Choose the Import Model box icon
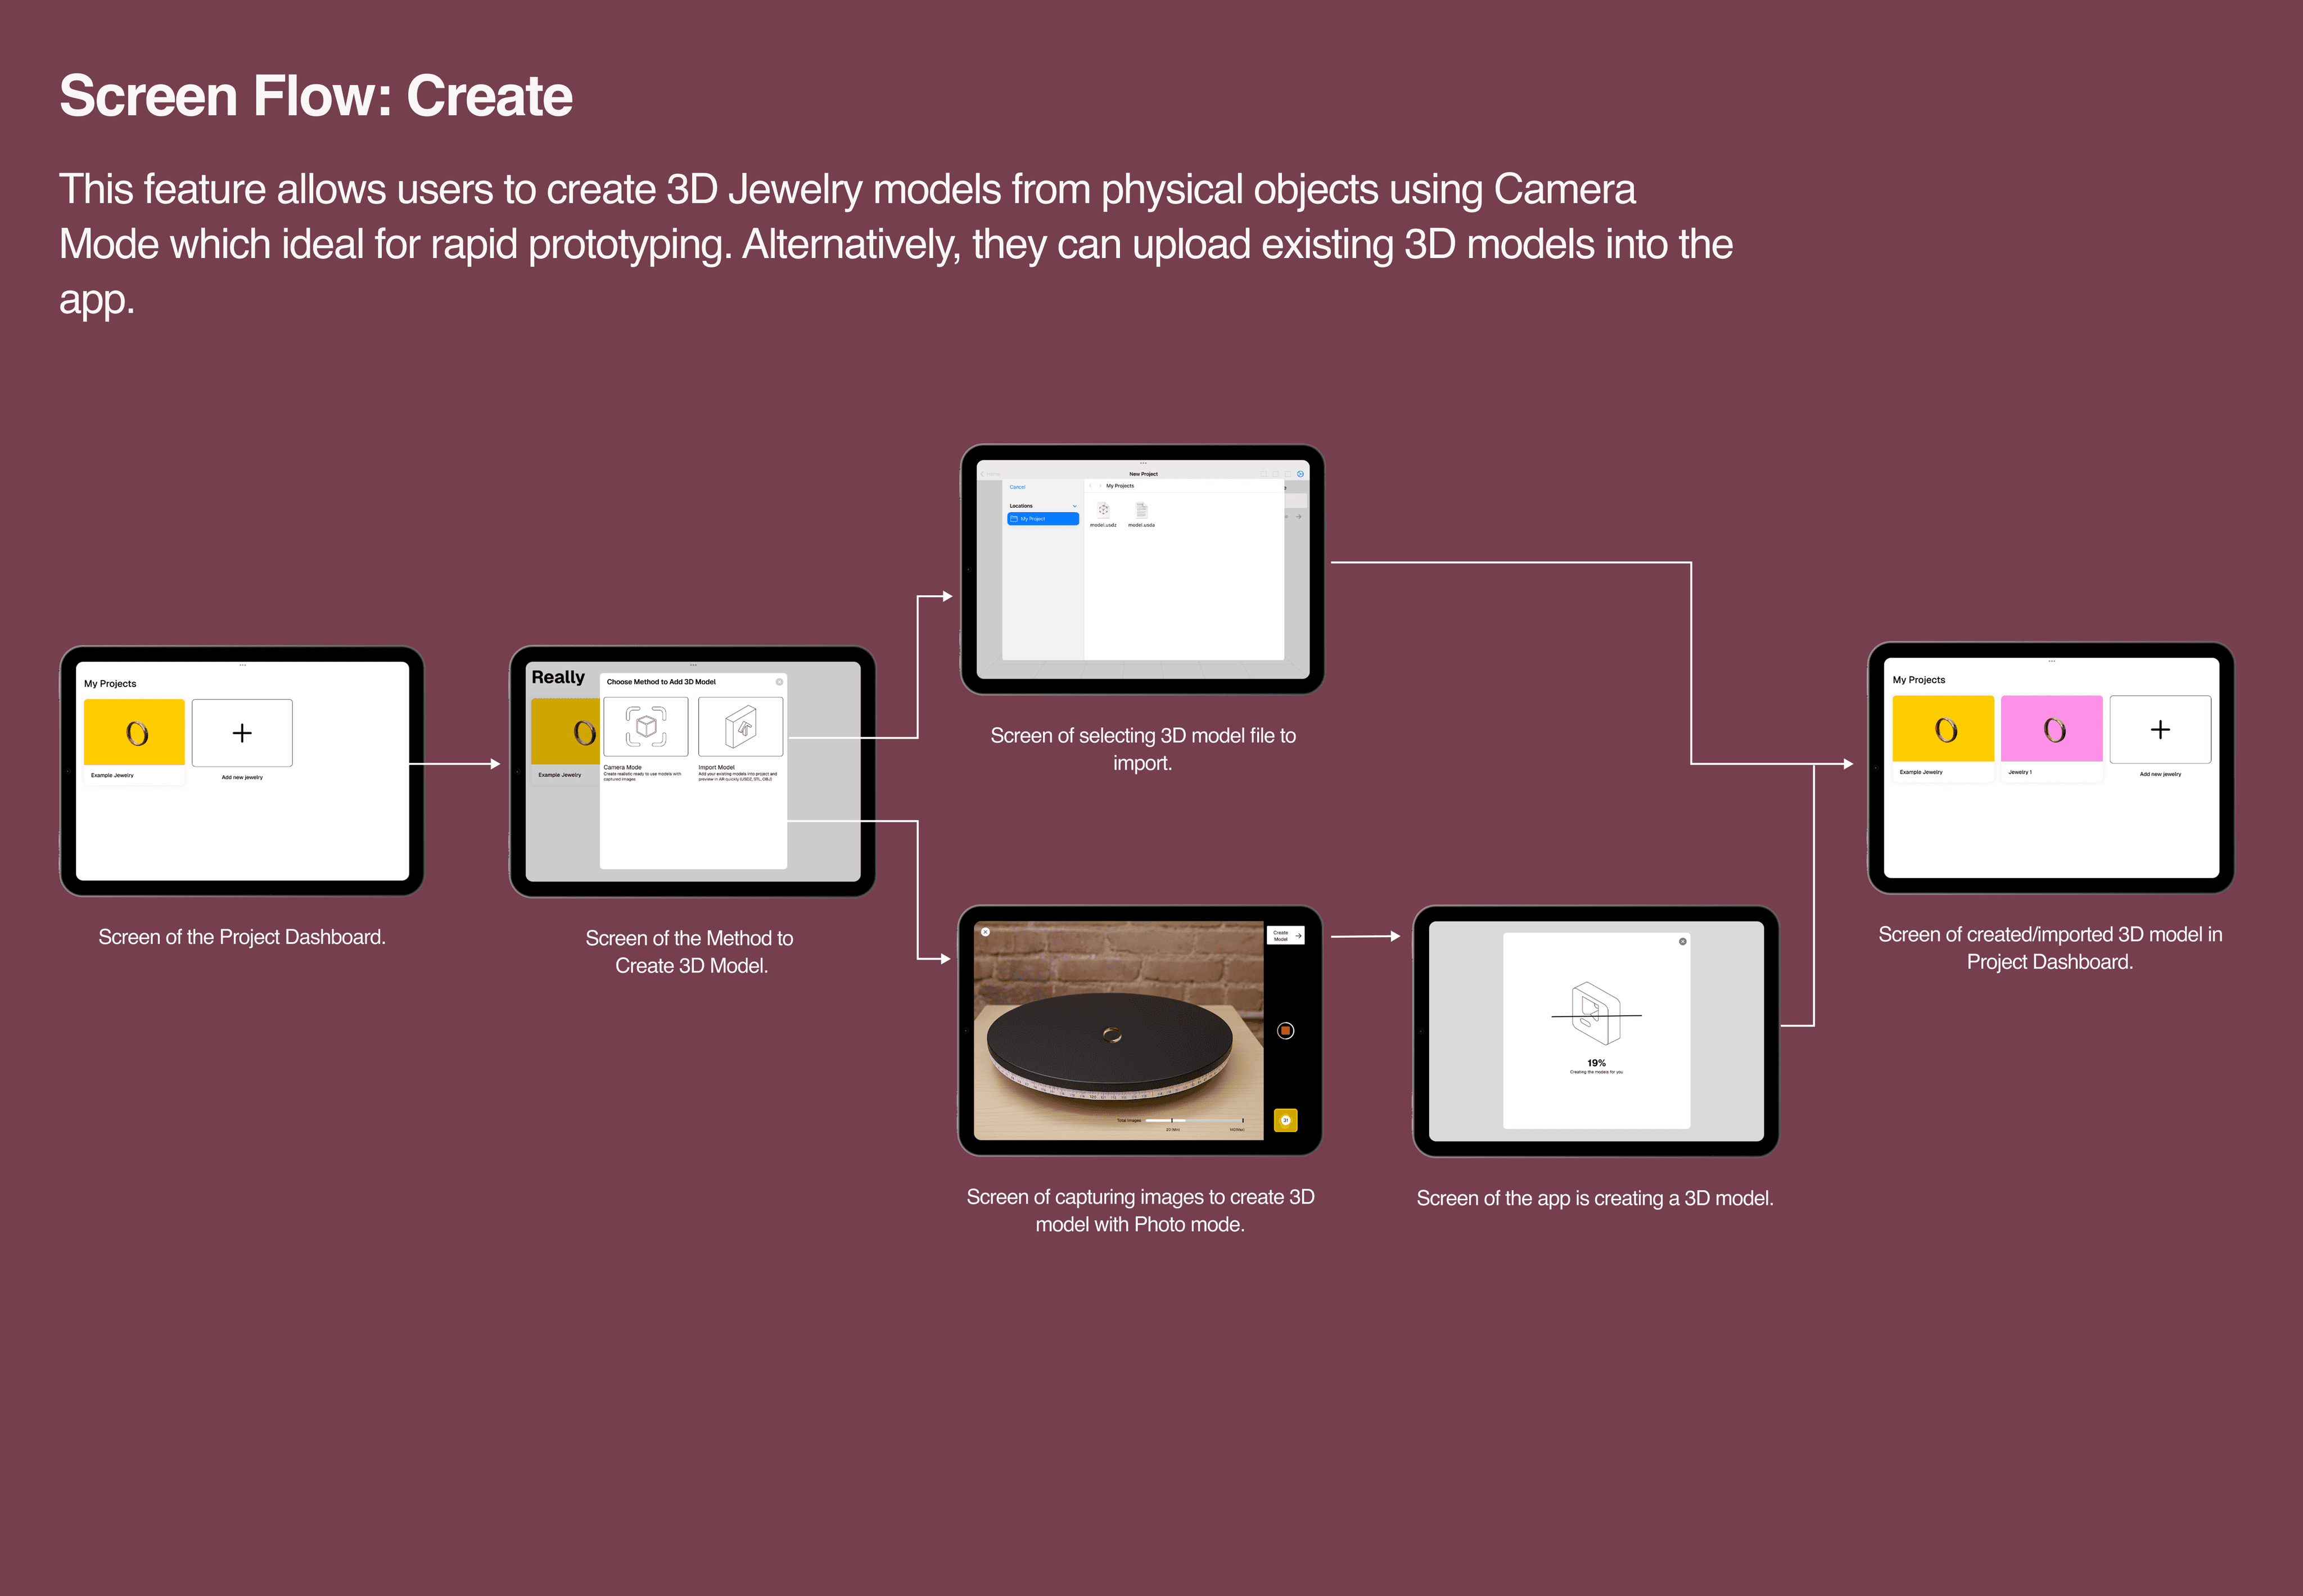This screenshot has width=2303, height=1596. [x=741, y=726]
